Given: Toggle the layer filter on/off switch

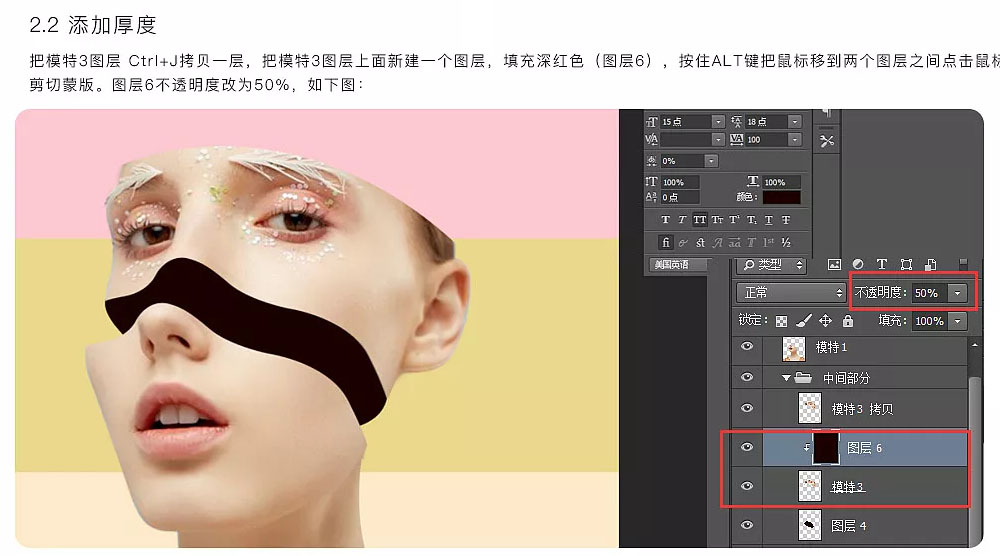Looking at the screenshot, I should click(x=963, y=263).
